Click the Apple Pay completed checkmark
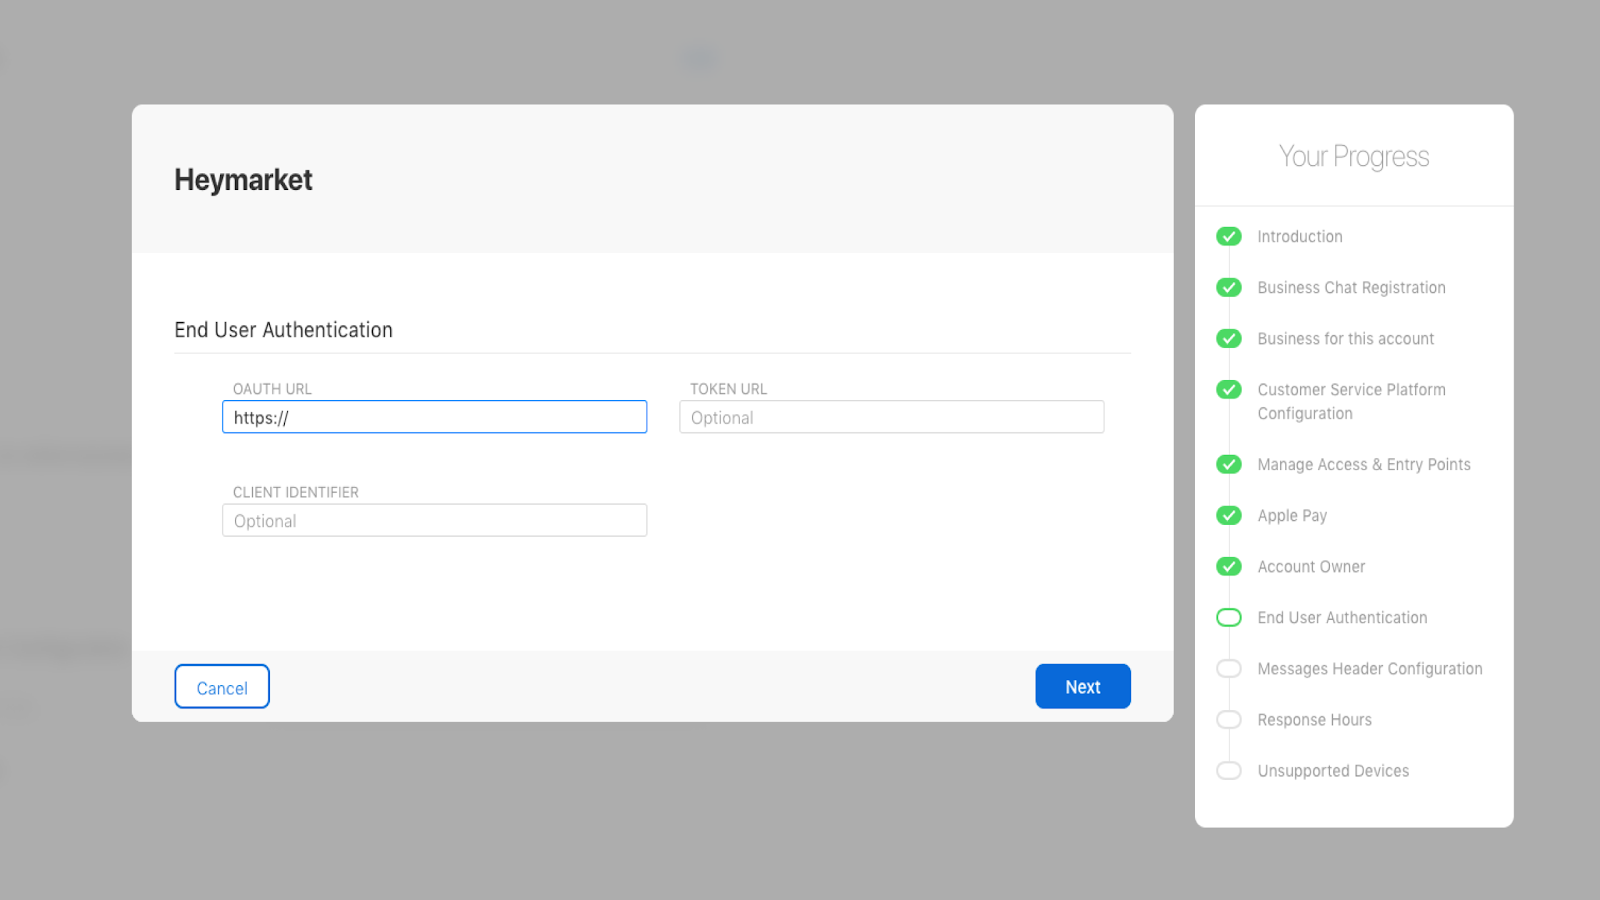Screen dimensions: 1600x900 pyautogui.click(x=1229, y=515)
